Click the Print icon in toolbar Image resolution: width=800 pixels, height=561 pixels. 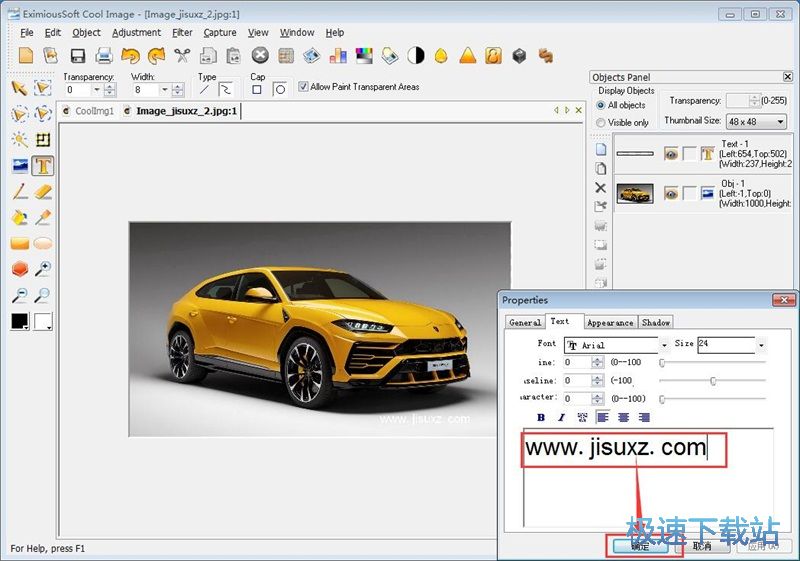tap(103, 56)
